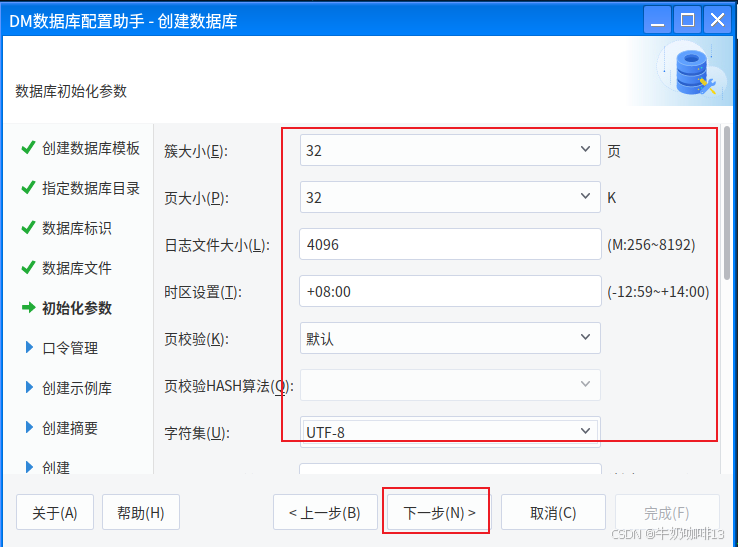Image resolution: width=738 pixels, height=547 pixels.
Task: Click blue triangle beside 口令管理
Action: (x=29, y=347)
